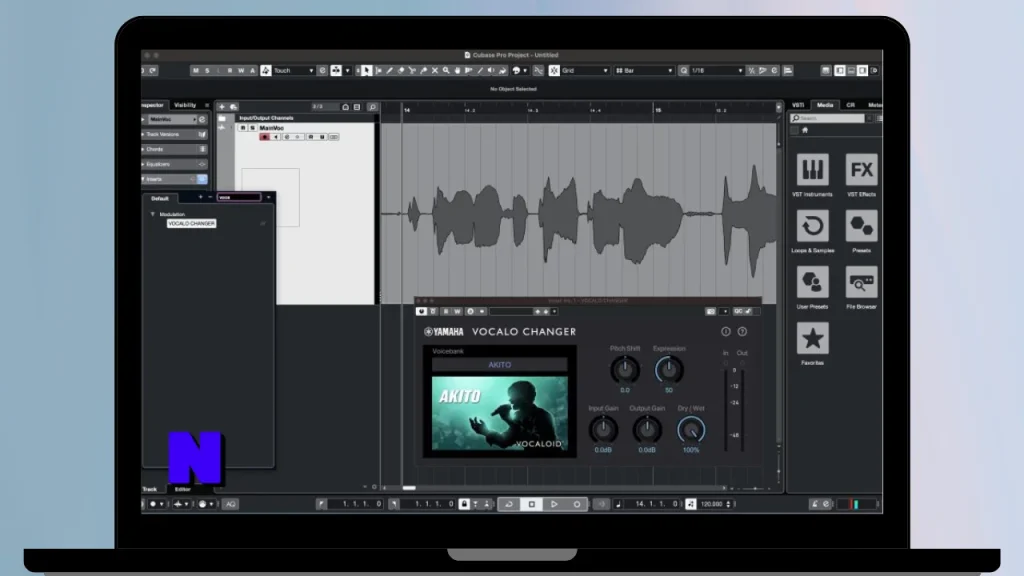
Task: Toggle monitor on MainVoc track
Action: pos(276,137)
